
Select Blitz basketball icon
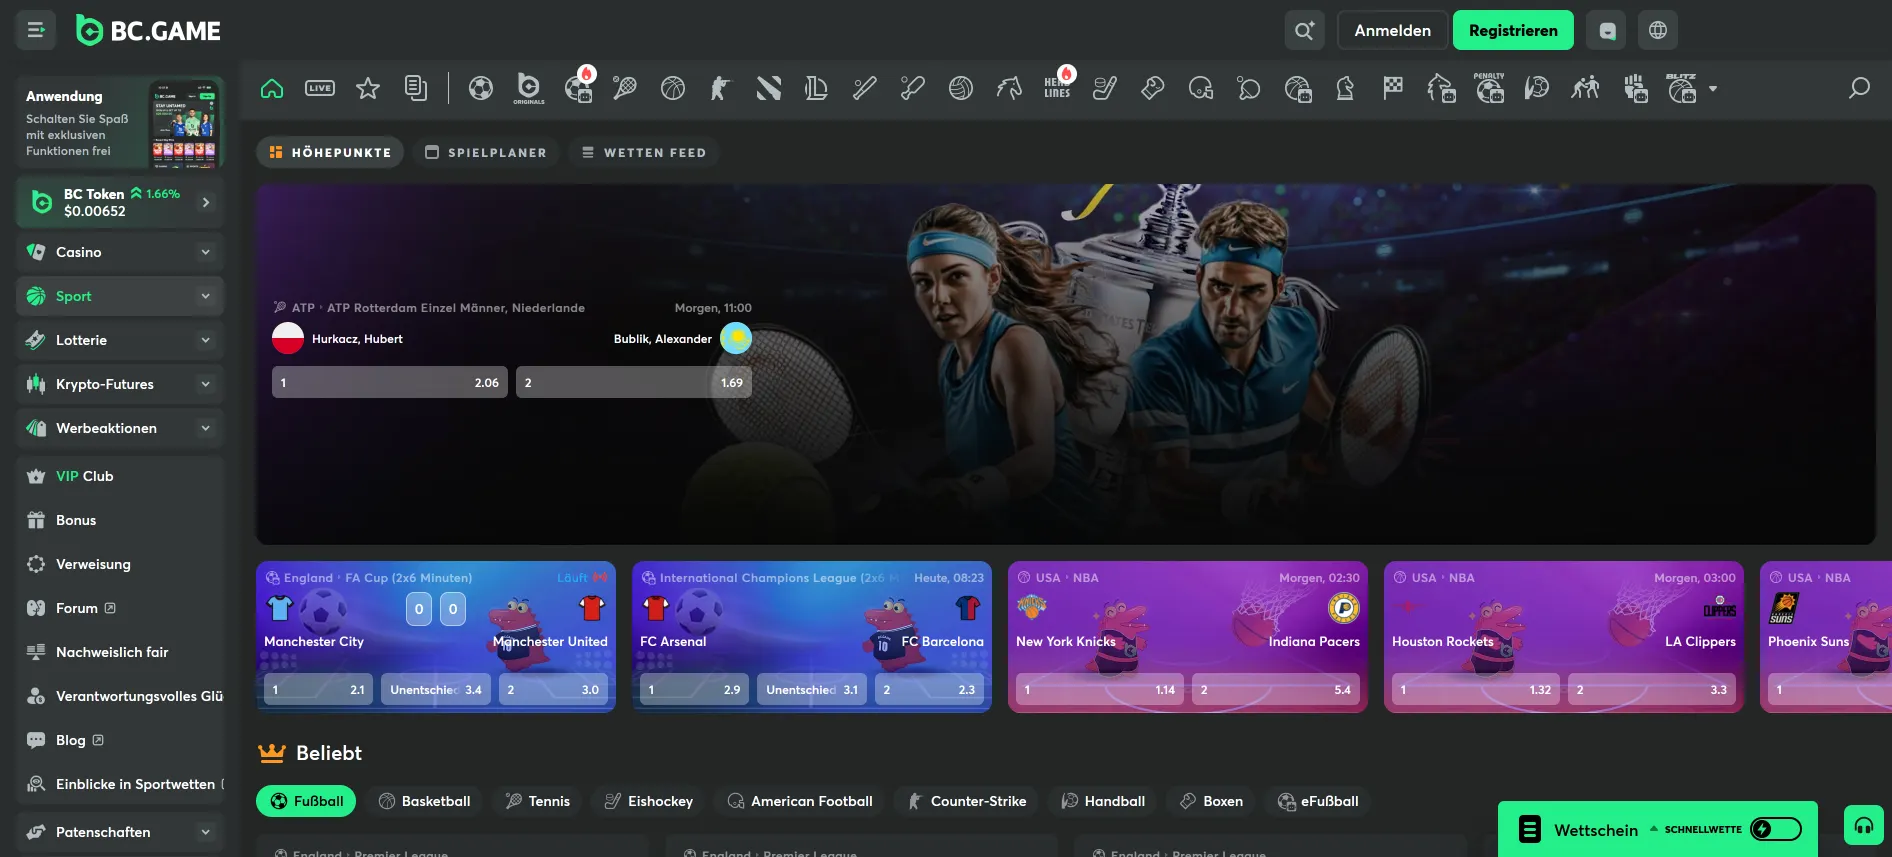[x=1682, y=88]
